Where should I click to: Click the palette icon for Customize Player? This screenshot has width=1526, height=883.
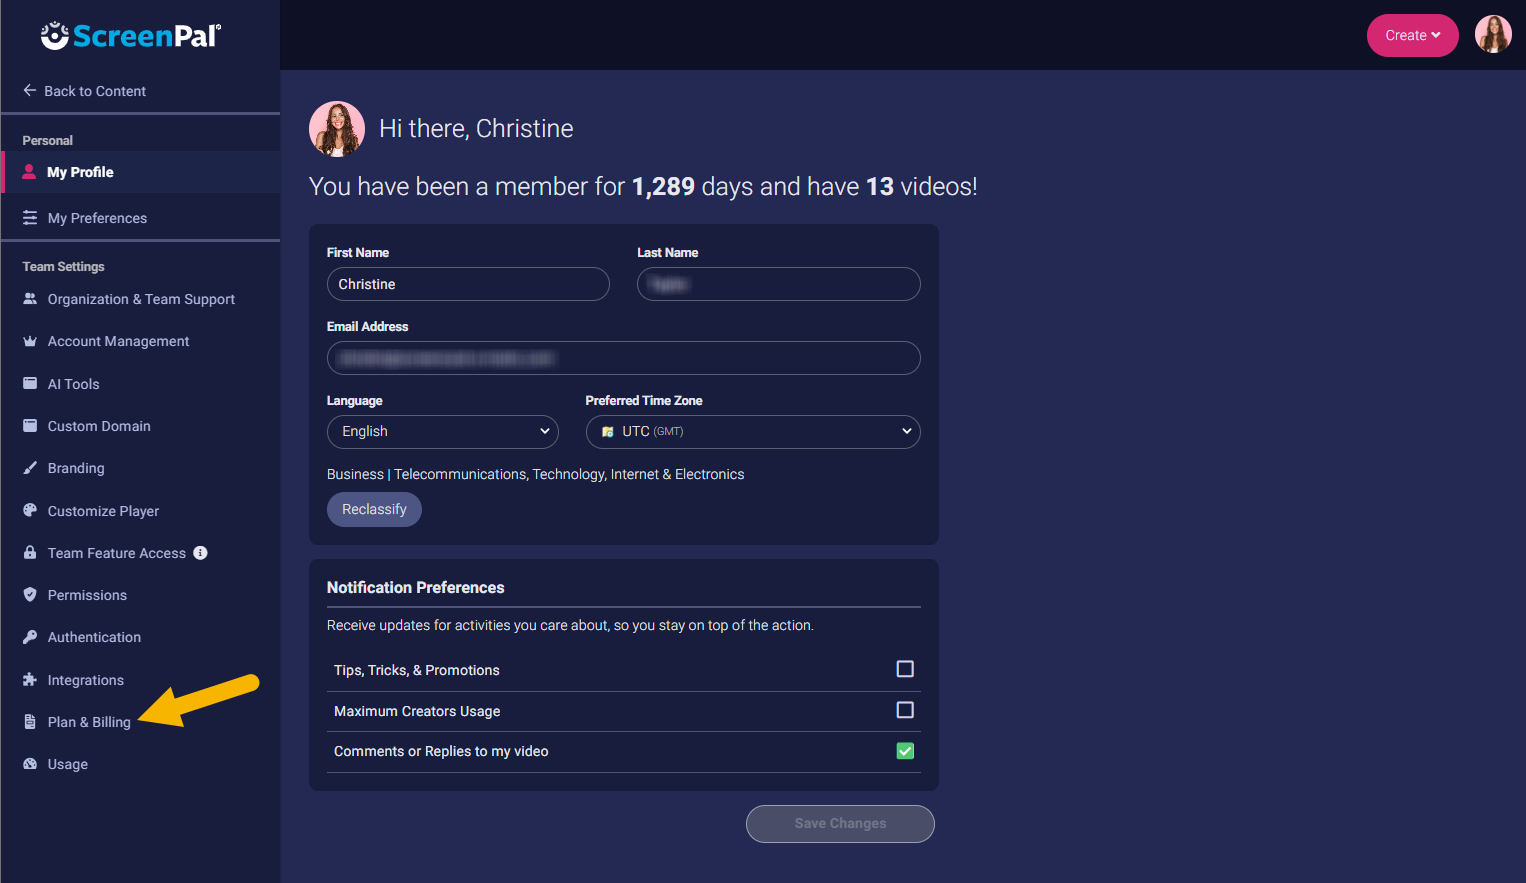(30, 510)
